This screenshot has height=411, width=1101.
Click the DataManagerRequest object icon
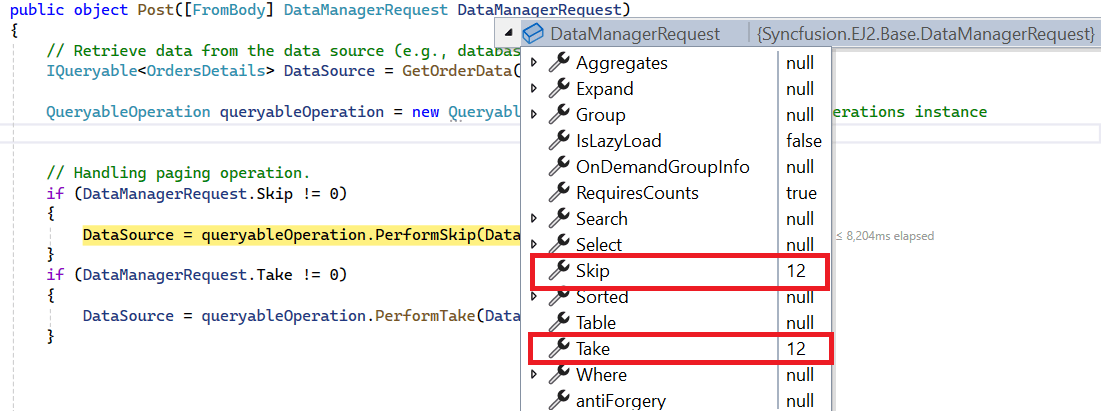(x=533, y=34)
